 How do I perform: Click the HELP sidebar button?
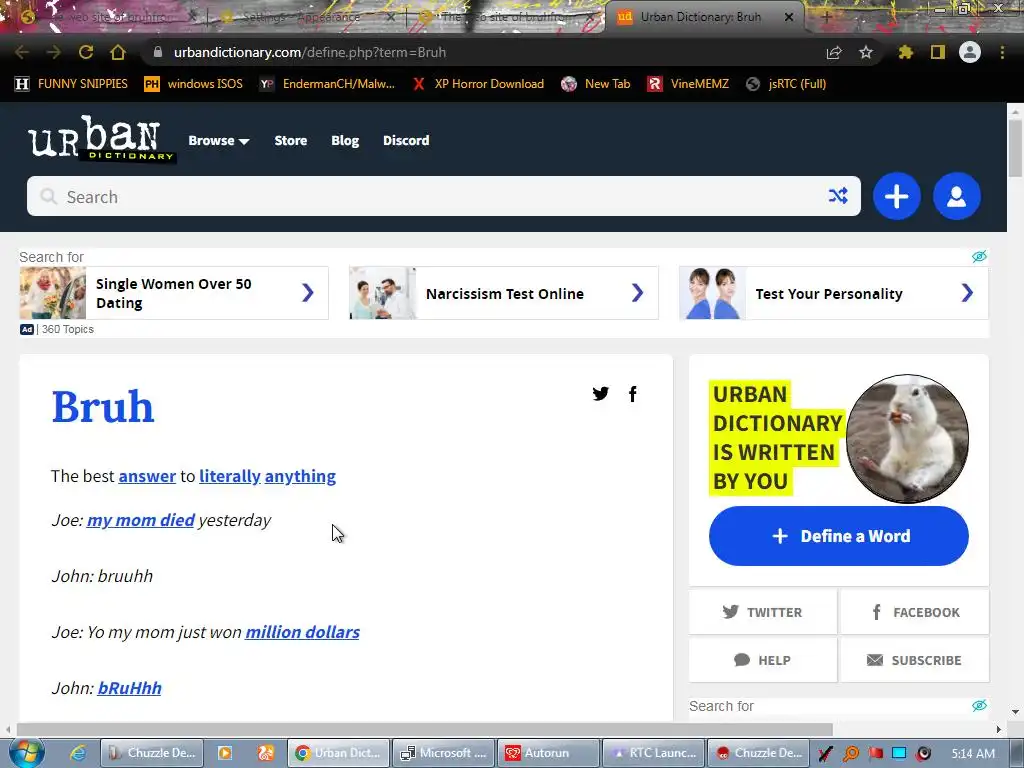click(762, 660)
